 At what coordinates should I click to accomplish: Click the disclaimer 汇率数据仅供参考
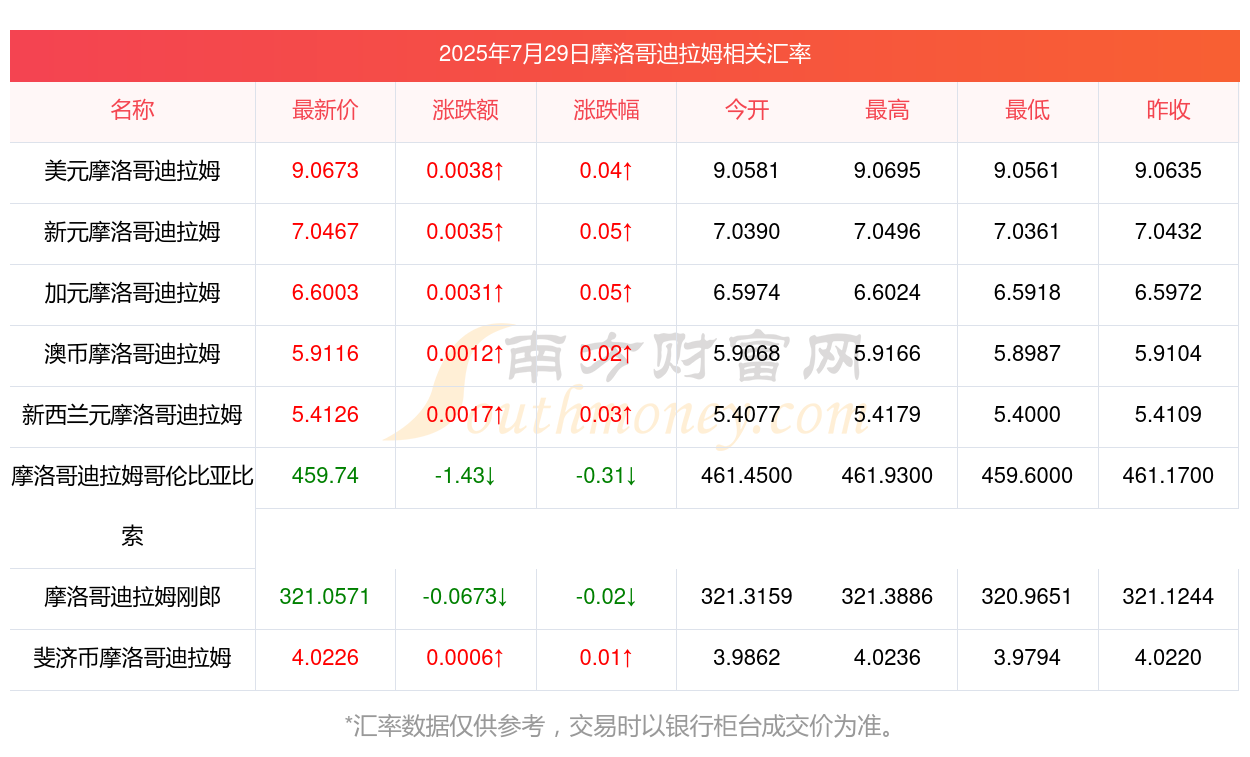(x=449, y=726)
